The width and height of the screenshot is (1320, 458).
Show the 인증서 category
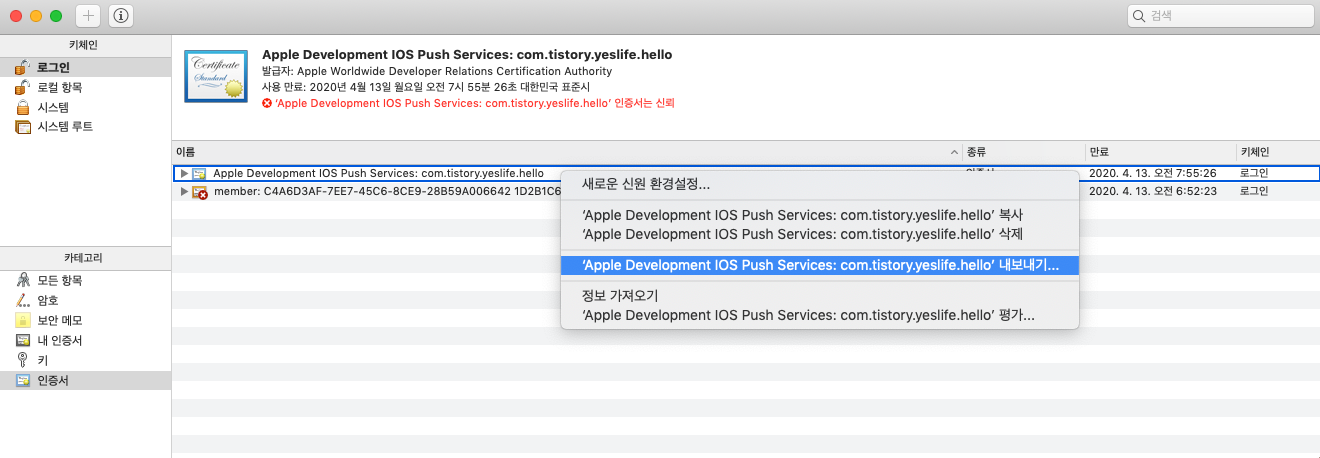(x=85, y=380)
